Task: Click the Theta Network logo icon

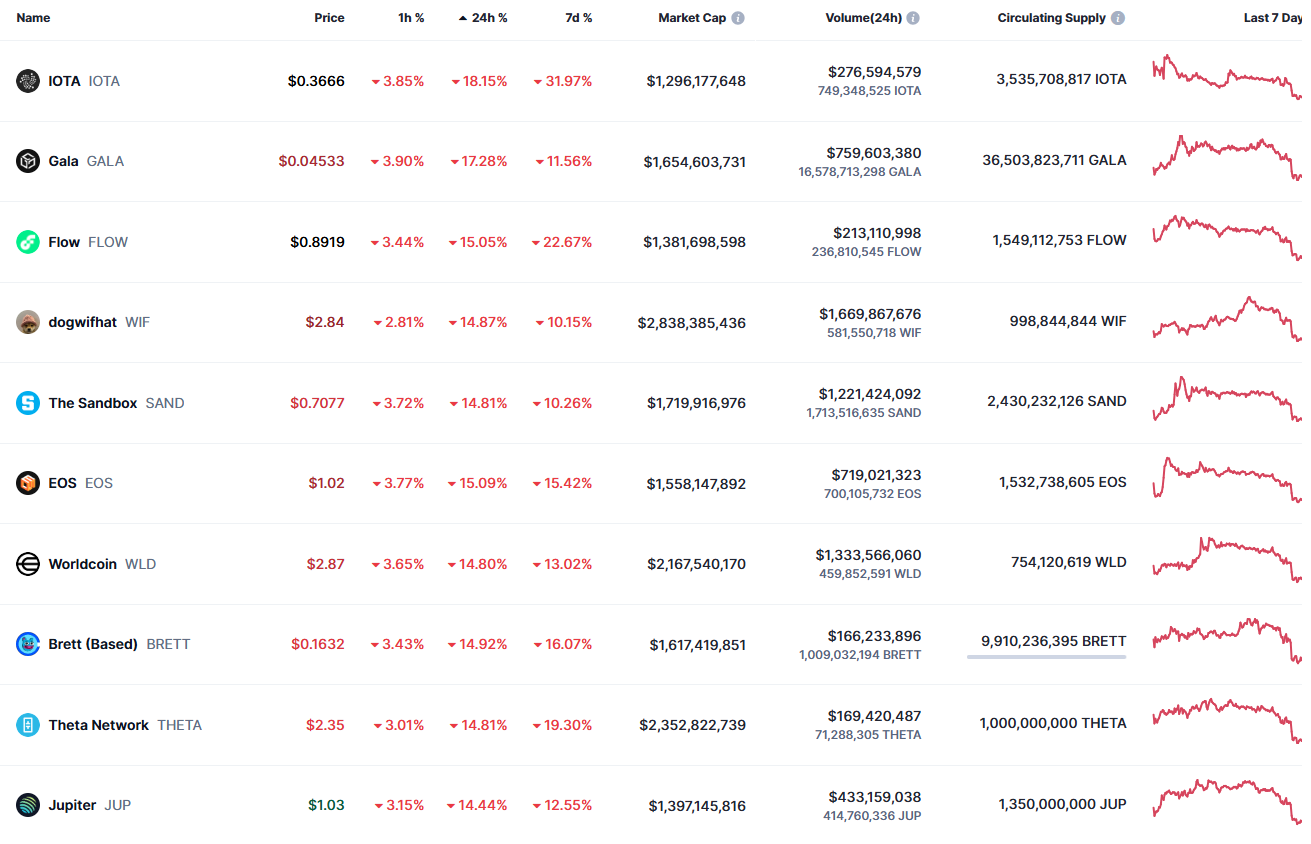Action: (x=28, y=725)
